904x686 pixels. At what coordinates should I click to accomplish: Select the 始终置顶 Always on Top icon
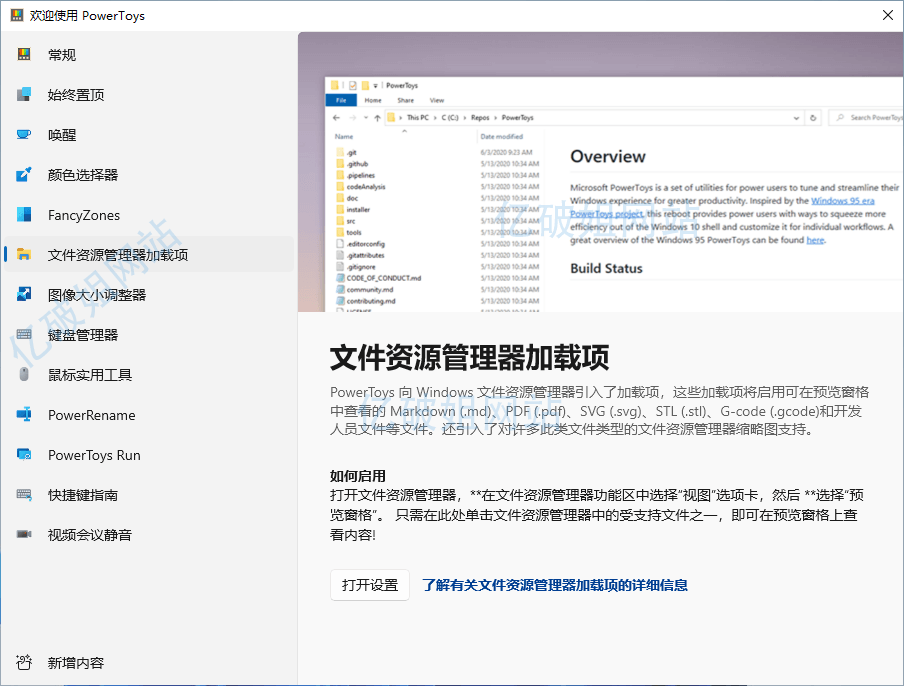(x=24, y=95)
